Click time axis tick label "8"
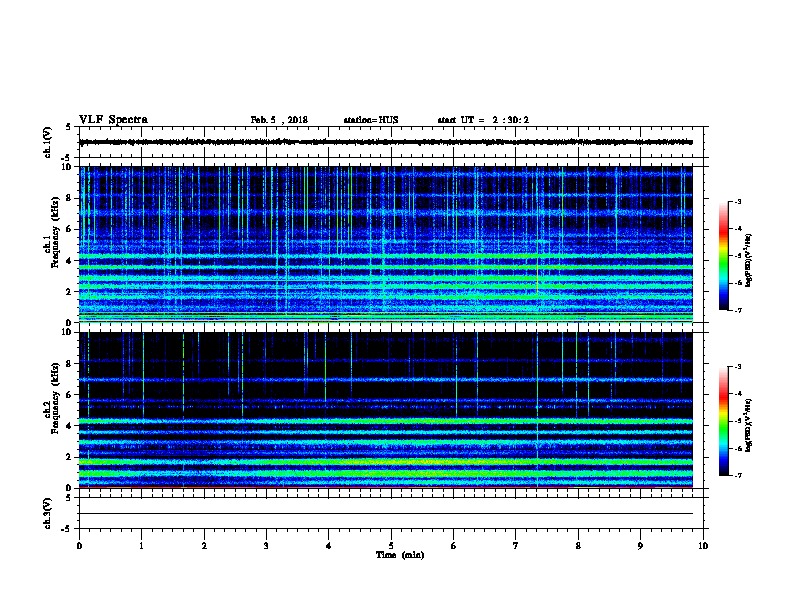This screenshot has width=792, height=612. (578, 546)
